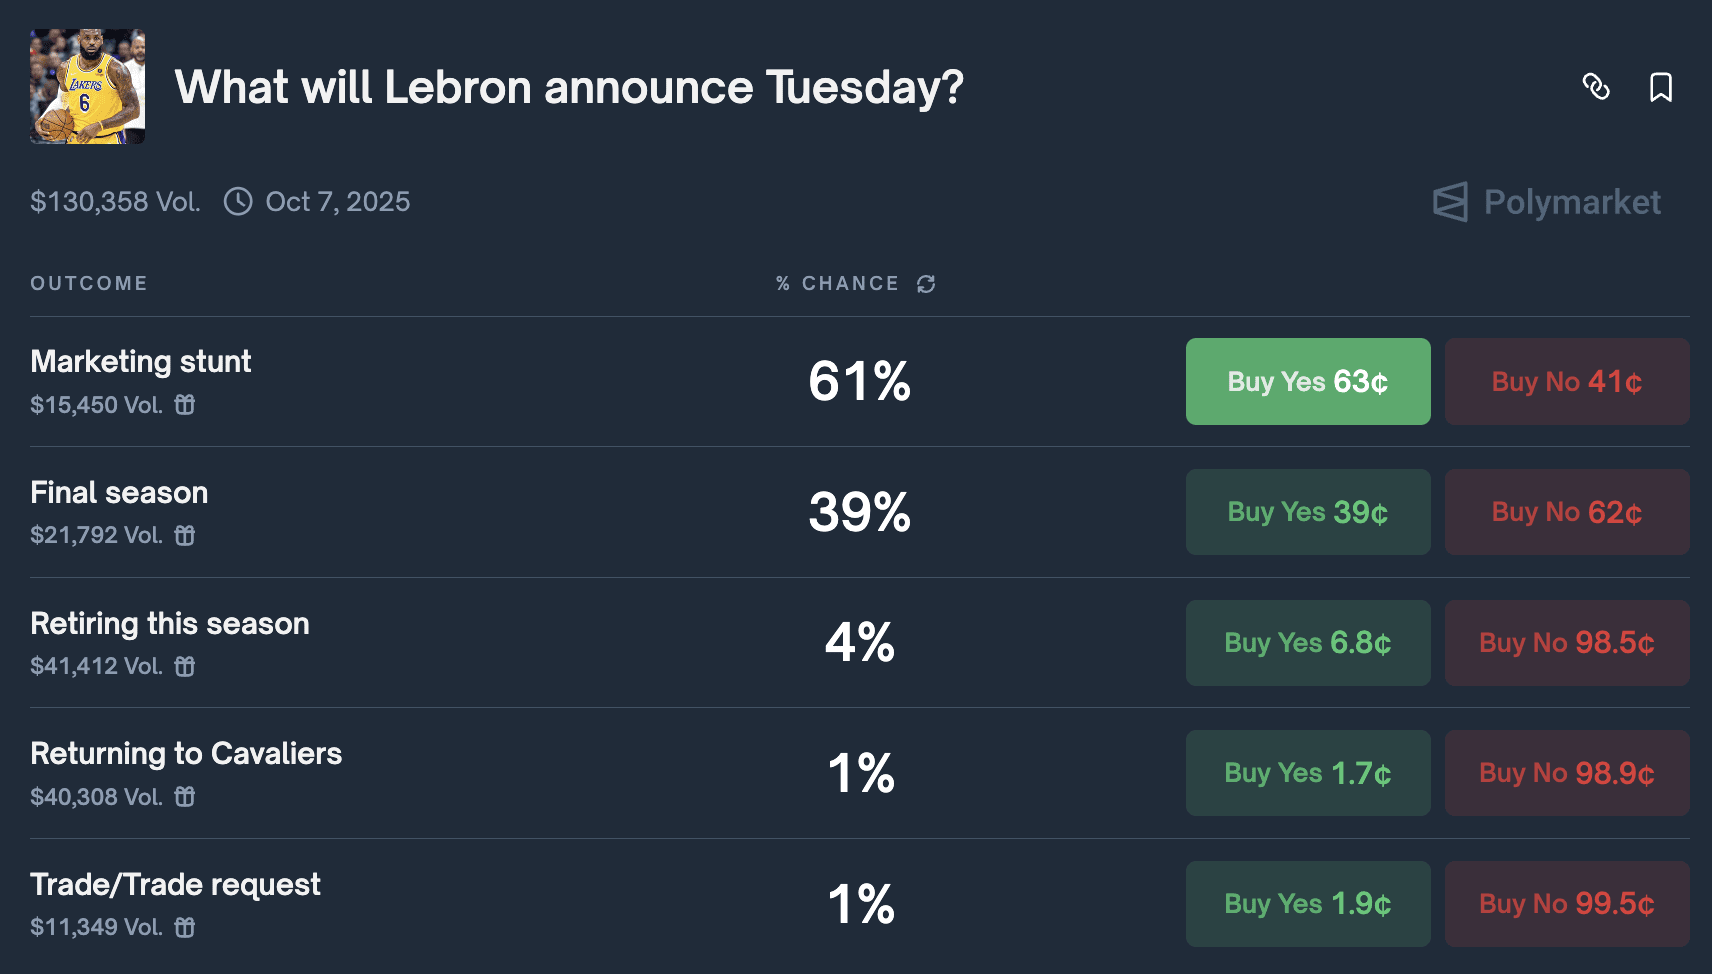Buy No at 99.5¢ for Trade request
The width and height of the screenshot is (1712, 974).
coord(1566,904)
